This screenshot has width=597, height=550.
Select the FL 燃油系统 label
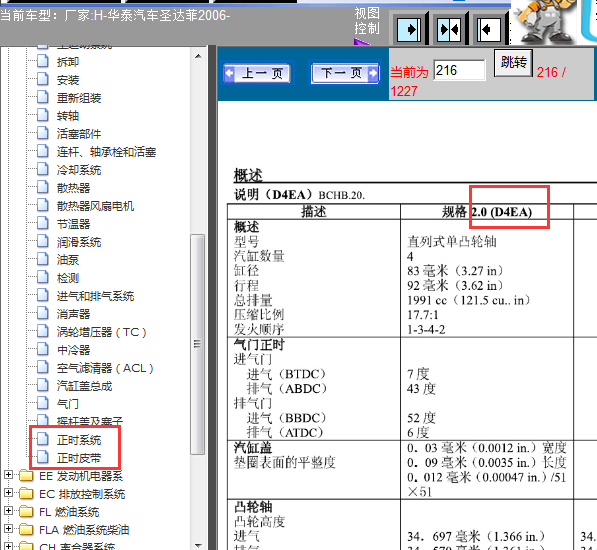point(69,512)
